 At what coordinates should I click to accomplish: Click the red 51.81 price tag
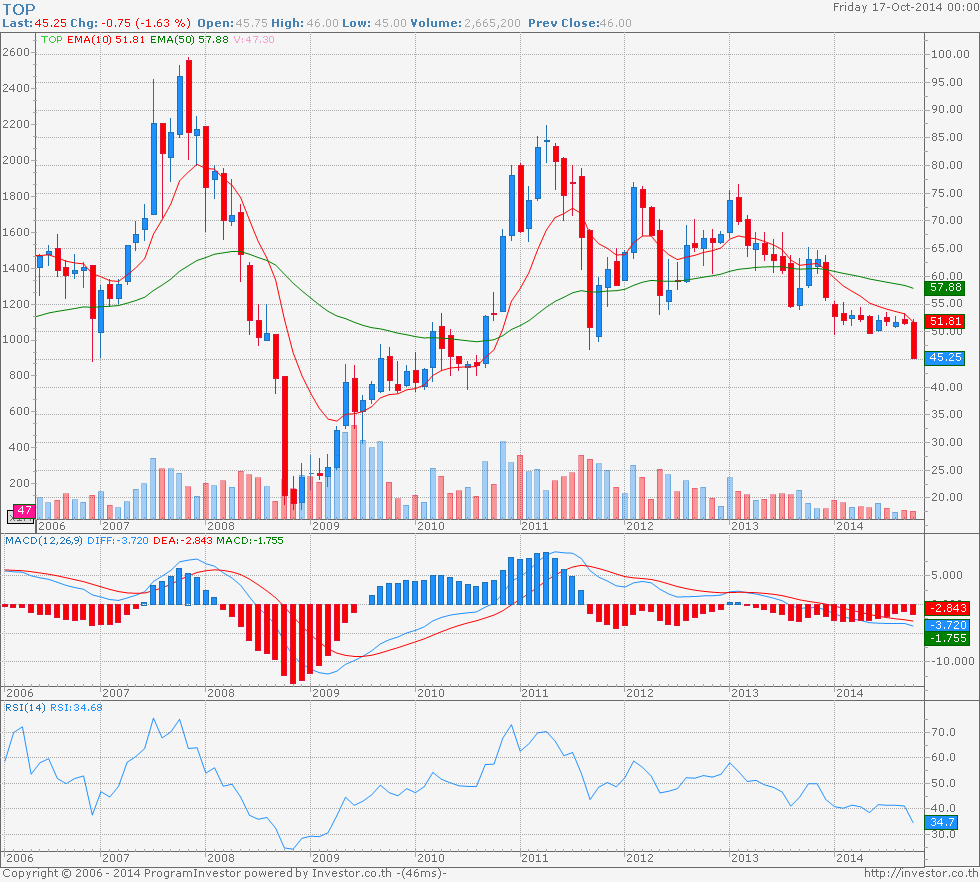pos(946,321)
